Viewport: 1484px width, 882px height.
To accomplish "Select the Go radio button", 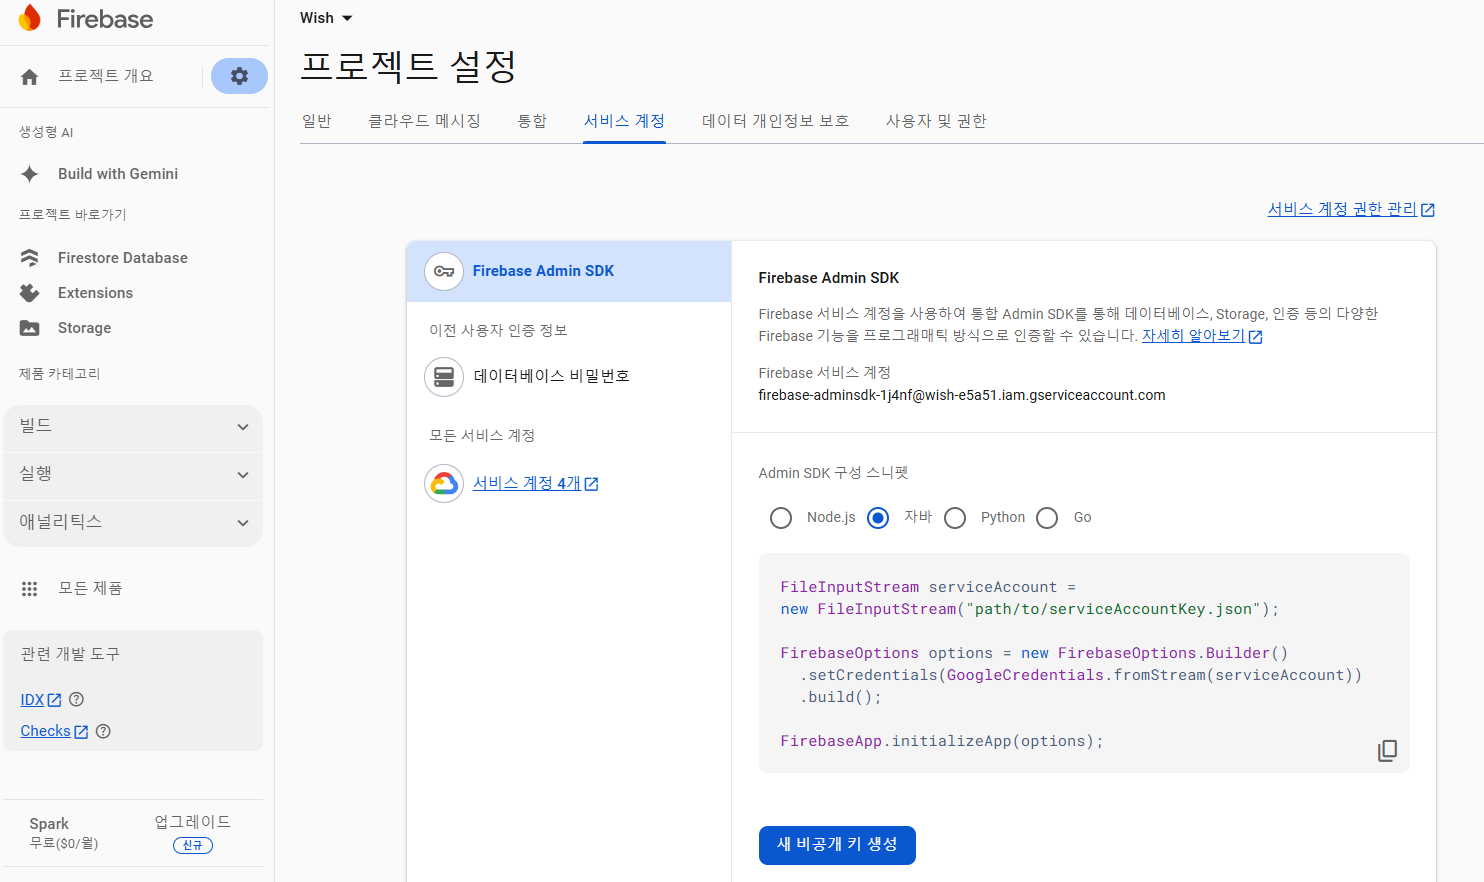I will [1047, 518].
